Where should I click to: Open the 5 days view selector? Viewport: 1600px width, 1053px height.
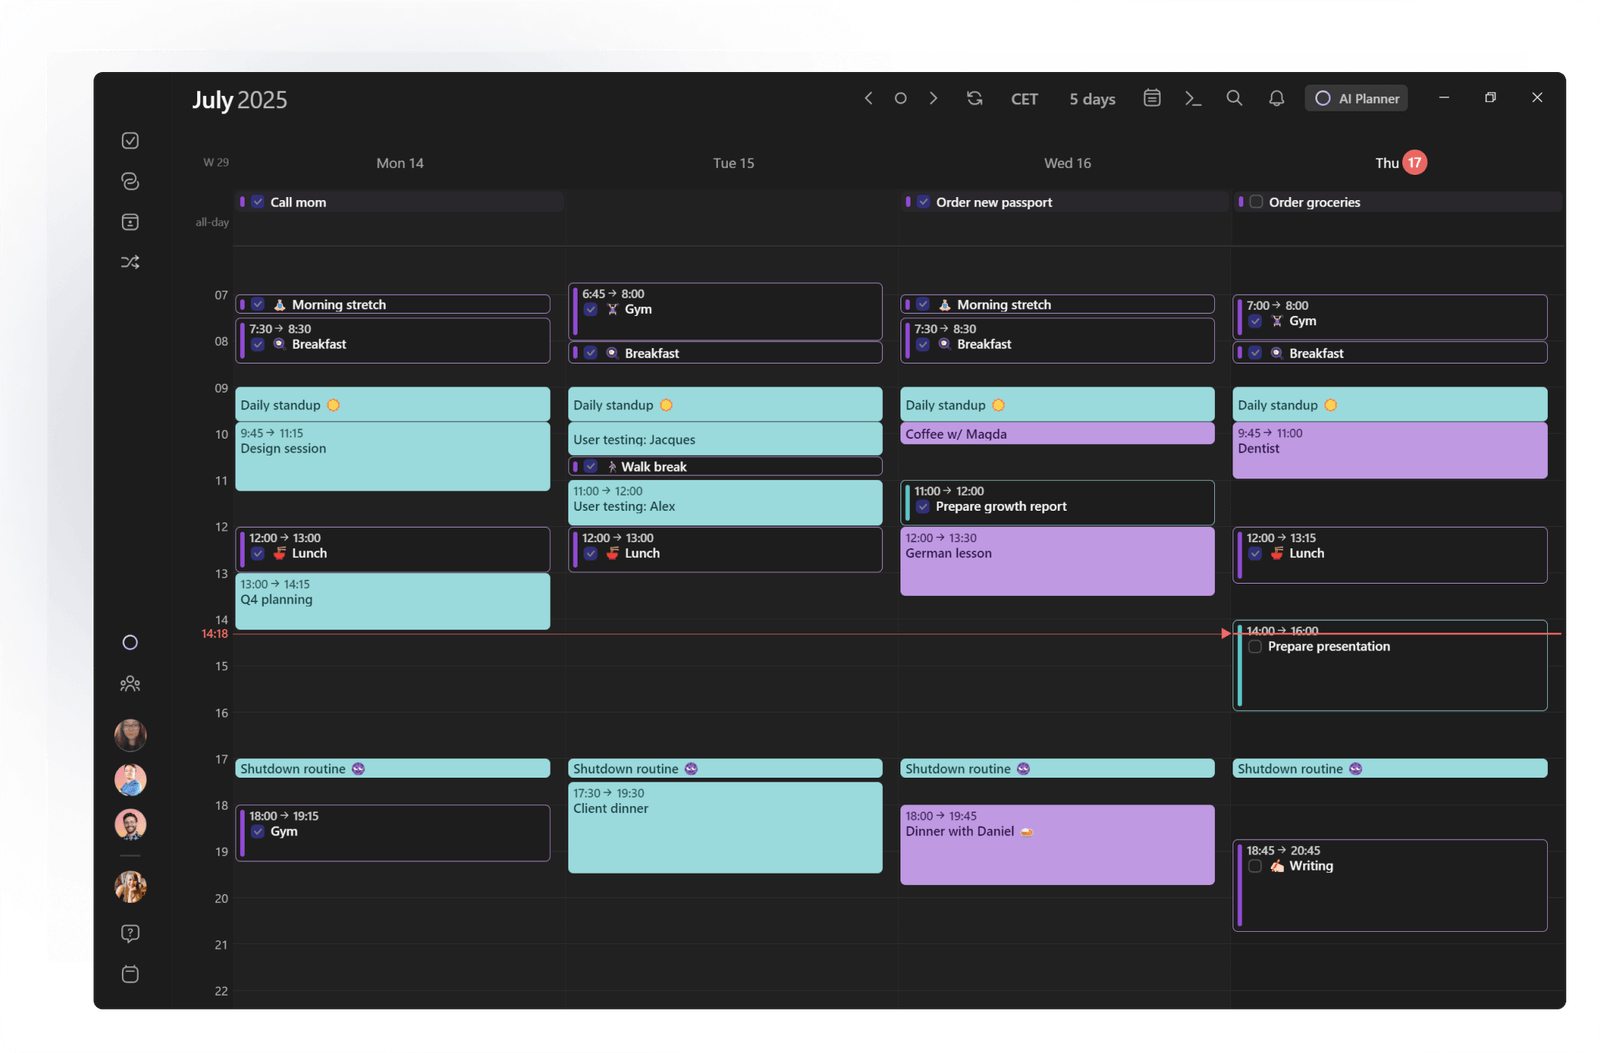(1092, 98)
